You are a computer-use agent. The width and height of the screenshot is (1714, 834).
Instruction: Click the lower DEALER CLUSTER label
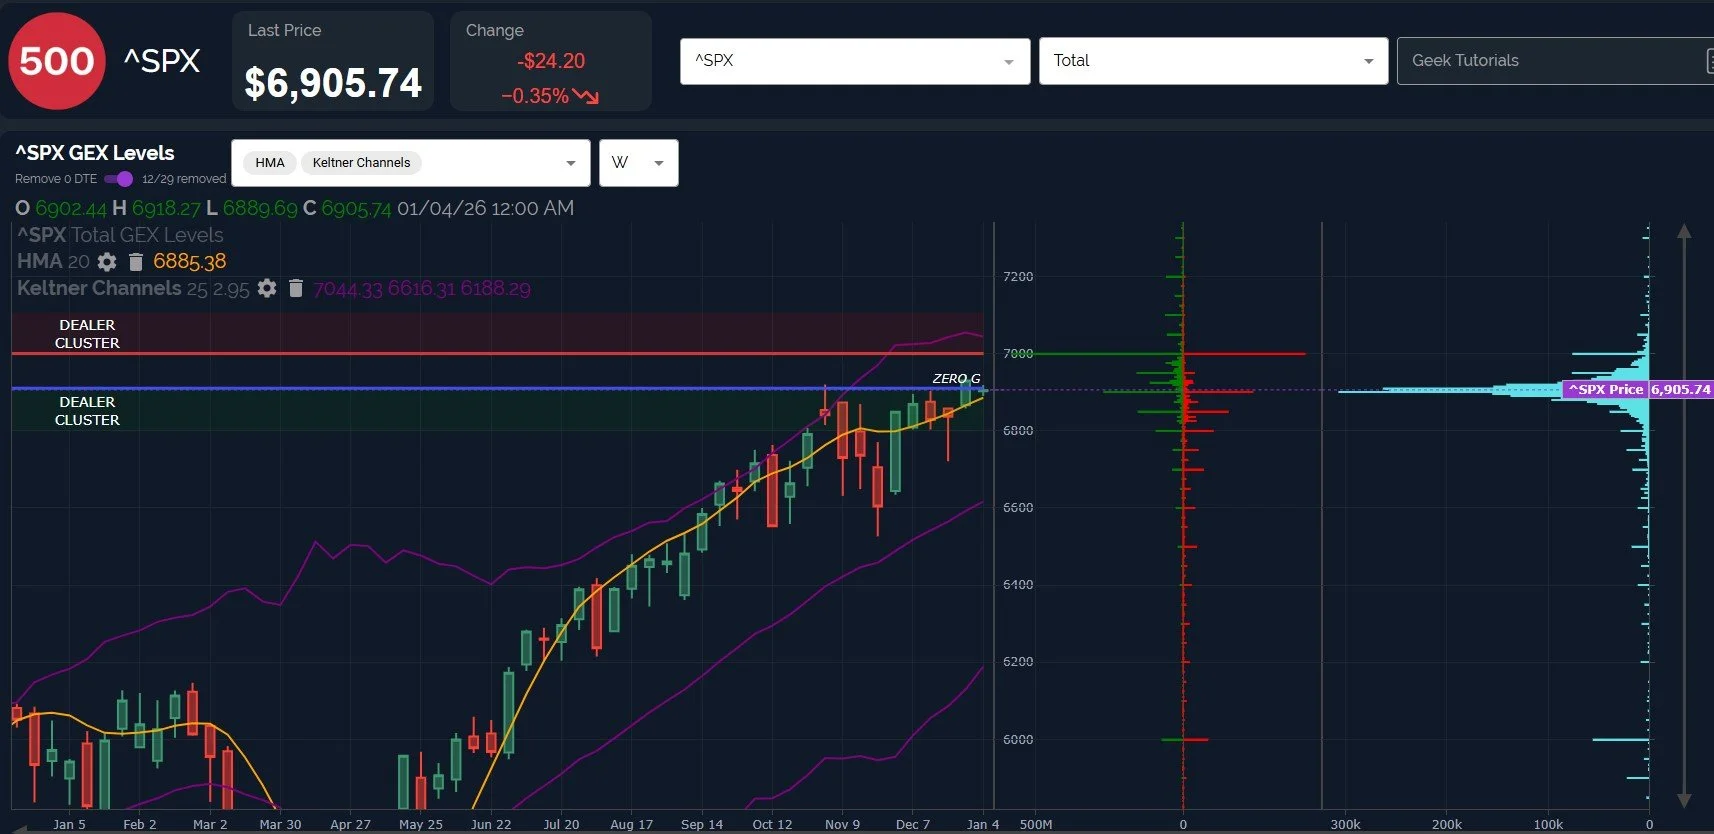pyautogui.click(x=87, y=411)
